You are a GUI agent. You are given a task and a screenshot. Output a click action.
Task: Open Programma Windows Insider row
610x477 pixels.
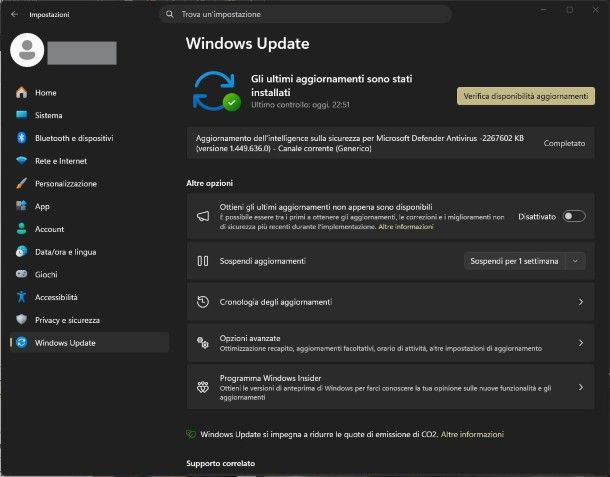point(391,387)
